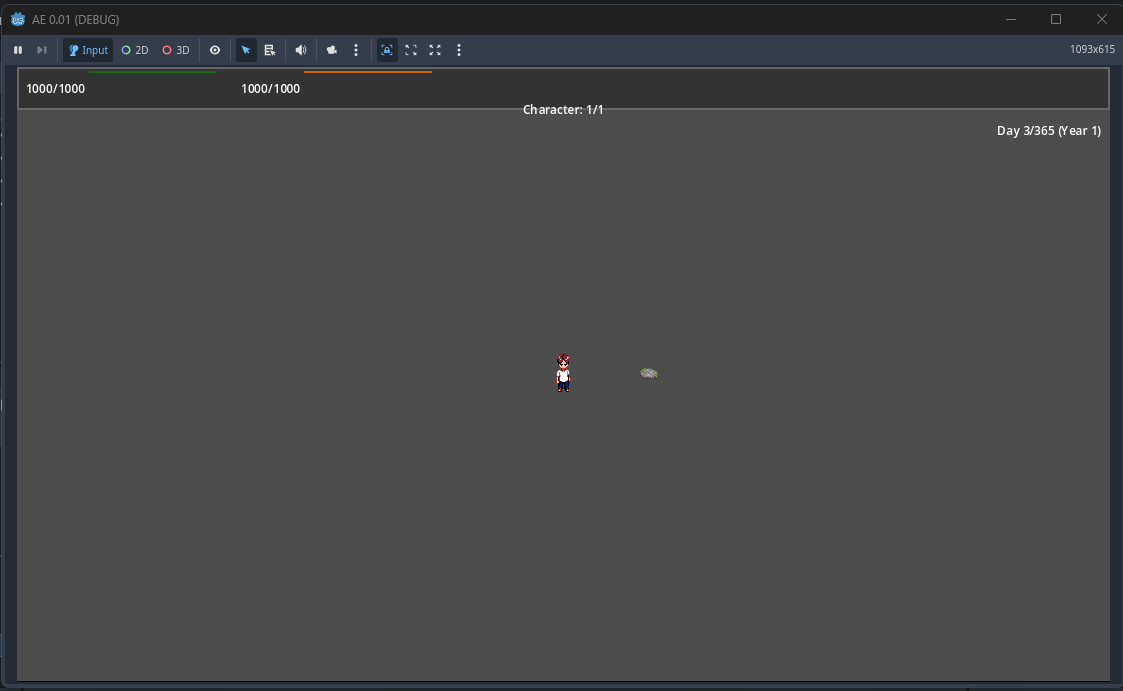Click the 1000/1000 value under the orange bar
1123x691 pixels.
270,89
